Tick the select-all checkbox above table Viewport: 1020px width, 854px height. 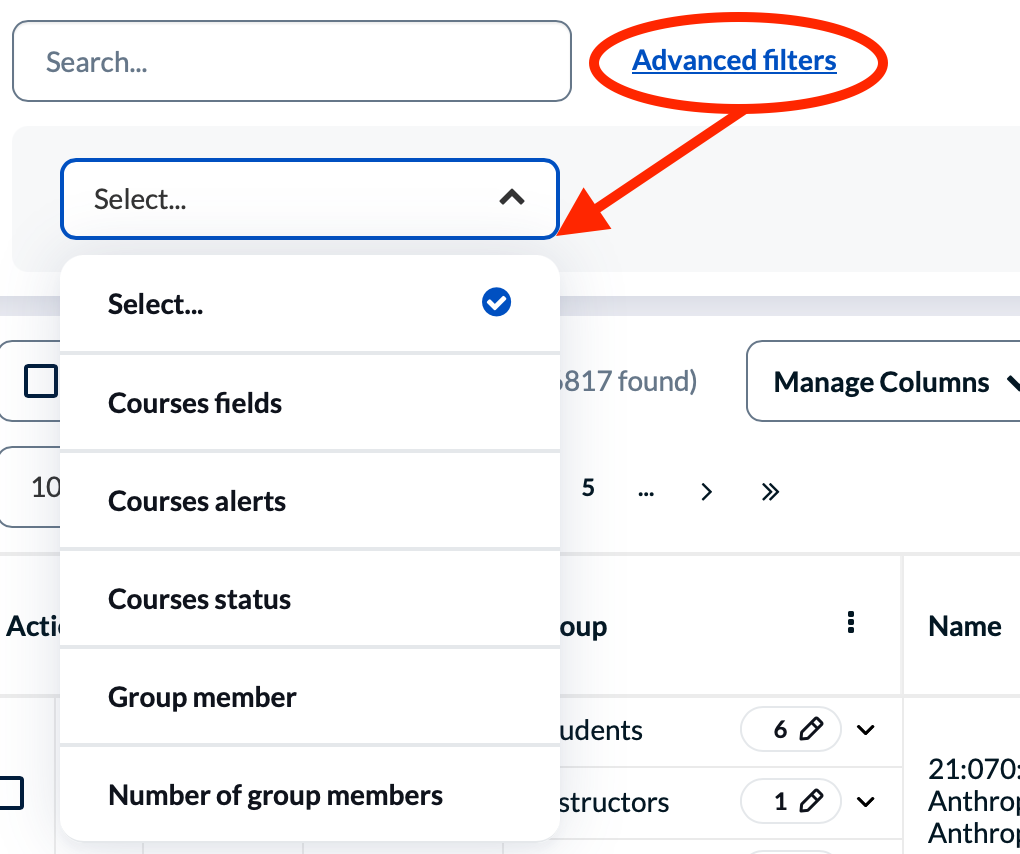pyautogui.click(x=40, y=380)
